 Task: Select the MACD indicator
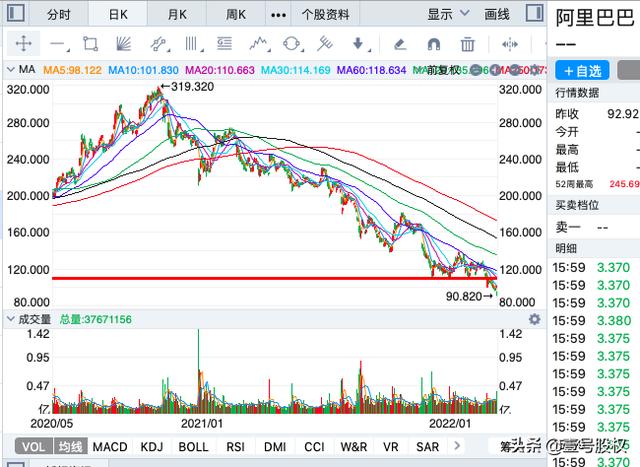110,447
